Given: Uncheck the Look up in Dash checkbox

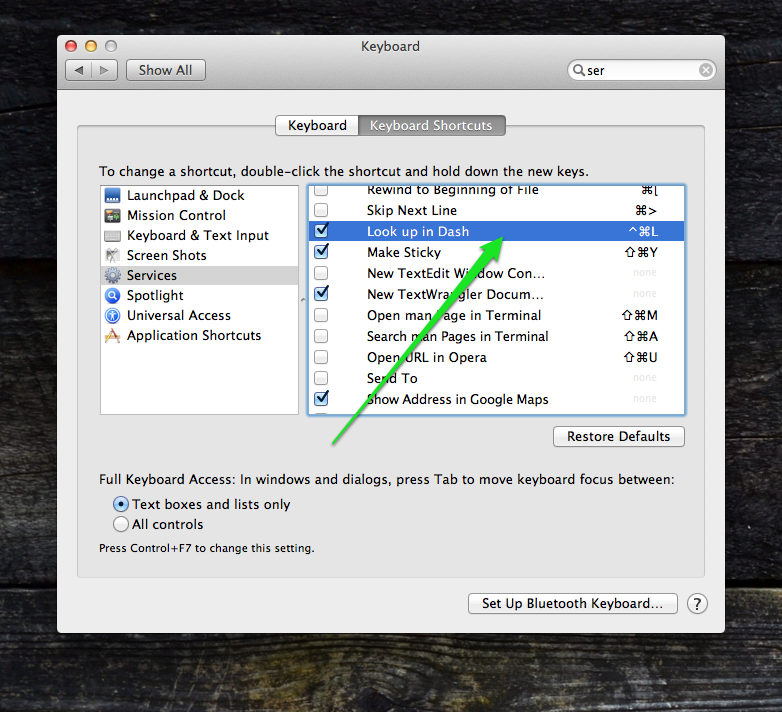Looking at the screenshot, I should 321,231.
